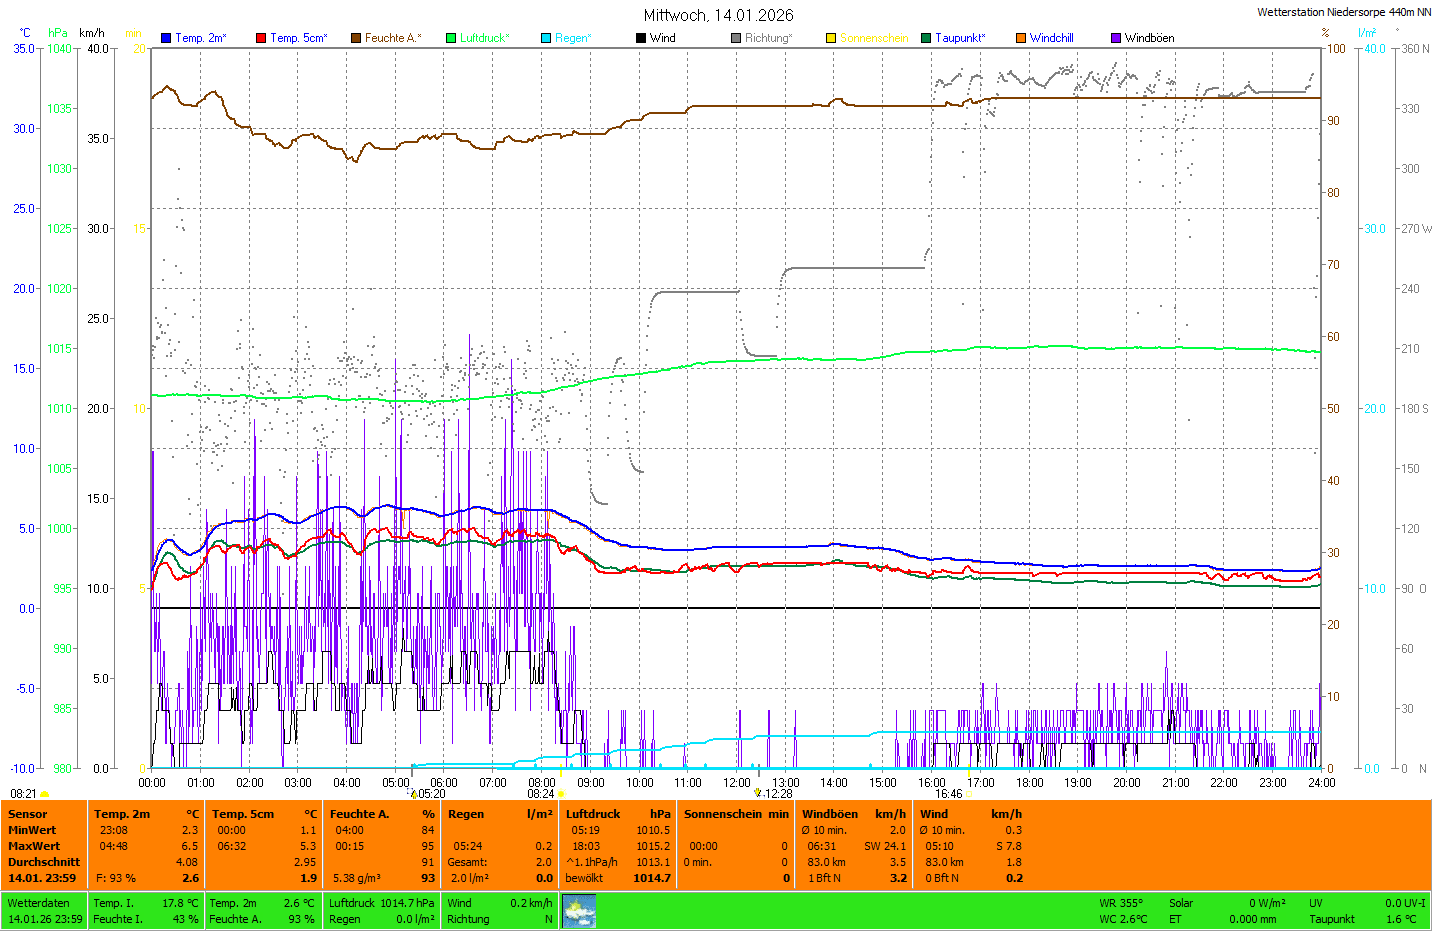
Task: Click the Windböen km/h table header
Action: pos(854,814)
